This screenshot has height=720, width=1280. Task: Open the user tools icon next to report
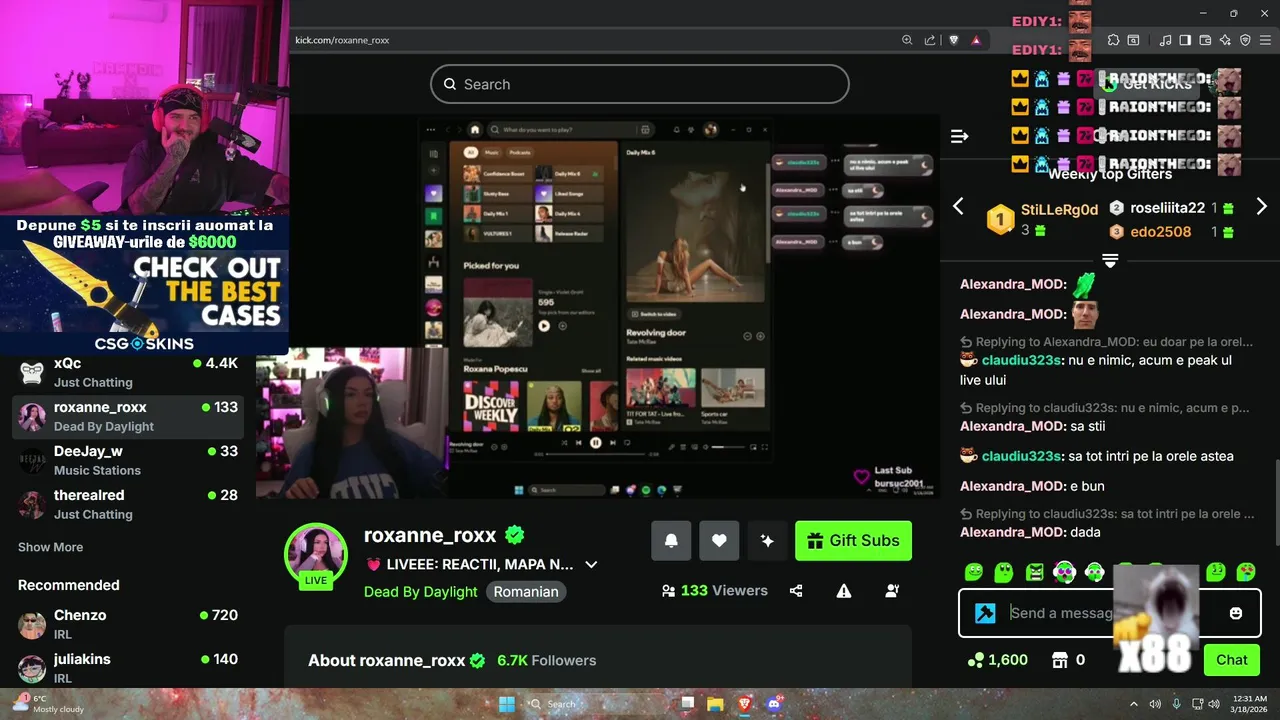tap(892, 591)
